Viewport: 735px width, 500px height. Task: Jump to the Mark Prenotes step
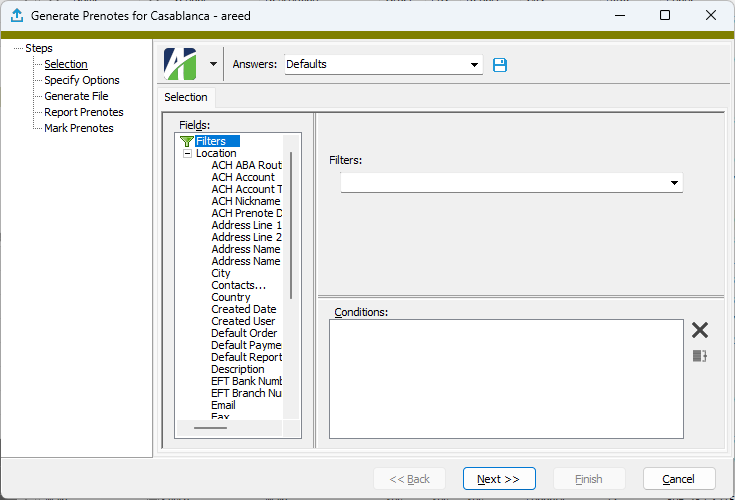click(78, 128)
